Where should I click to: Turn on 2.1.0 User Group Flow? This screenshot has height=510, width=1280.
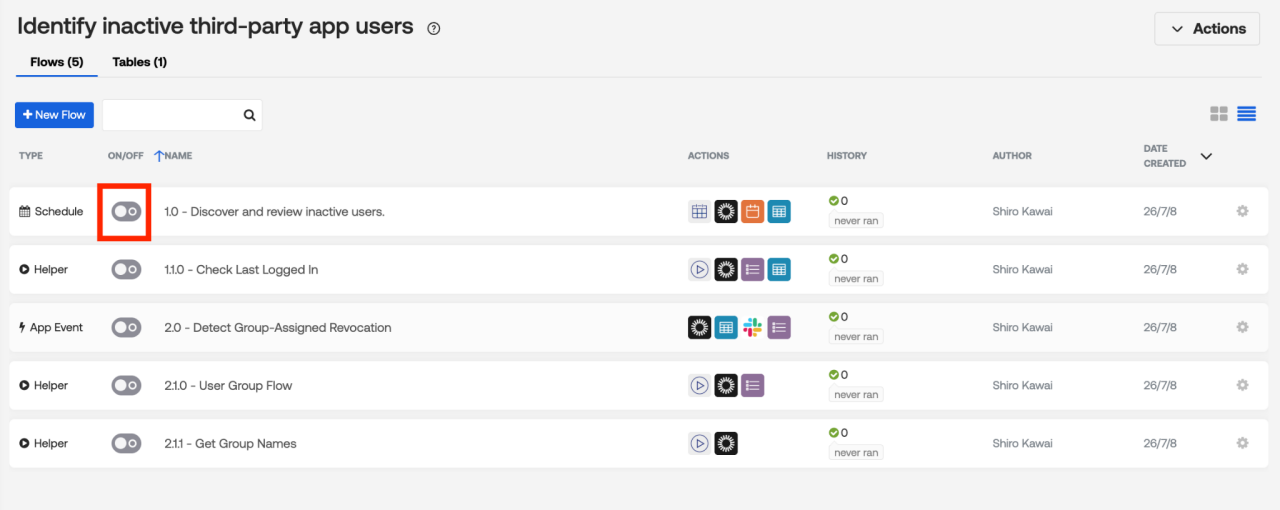click(x=126, y=385)
